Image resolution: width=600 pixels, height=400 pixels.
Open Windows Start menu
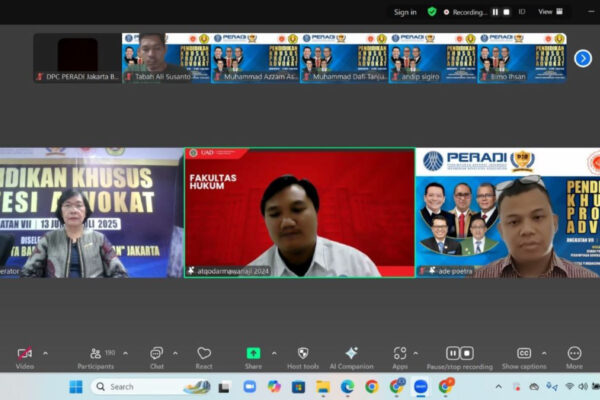(76, 387)
